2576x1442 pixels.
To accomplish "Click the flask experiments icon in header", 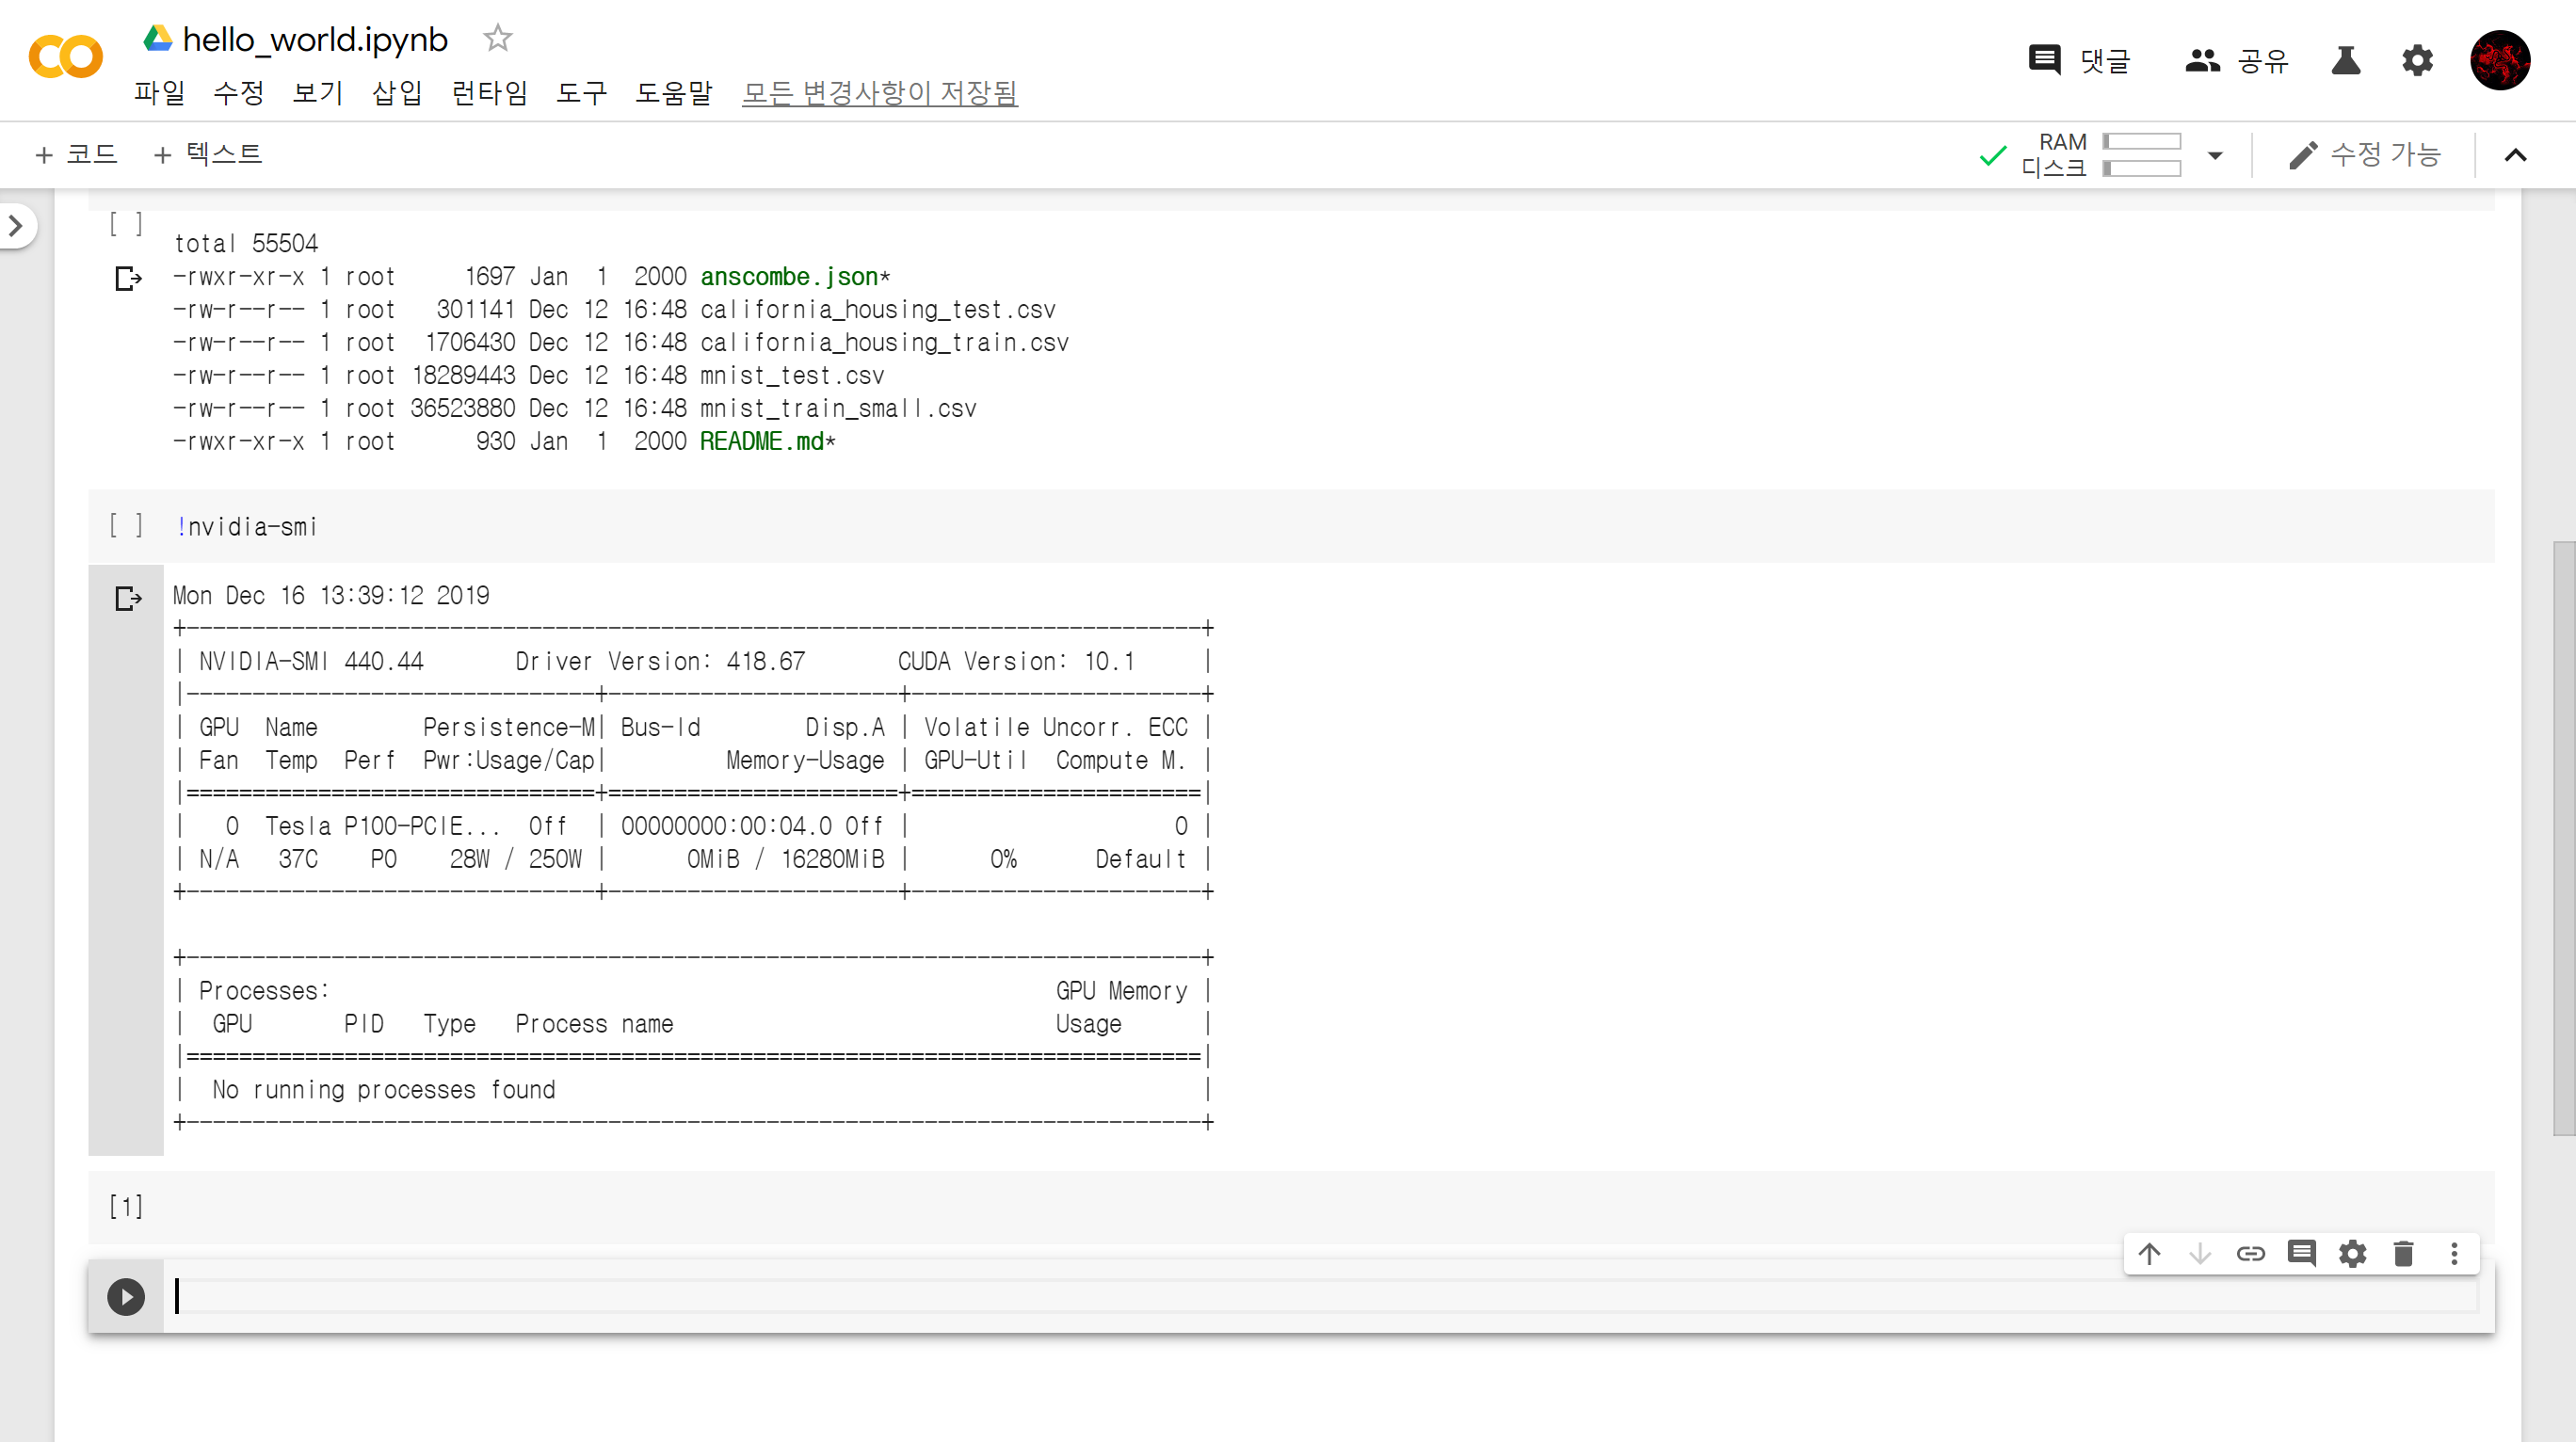I will (2345, 60).
